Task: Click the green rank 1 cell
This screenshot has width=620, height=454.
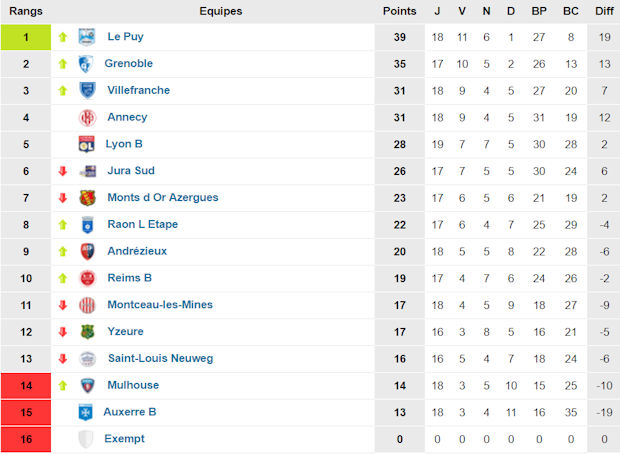Action: (x=26, y=37)
